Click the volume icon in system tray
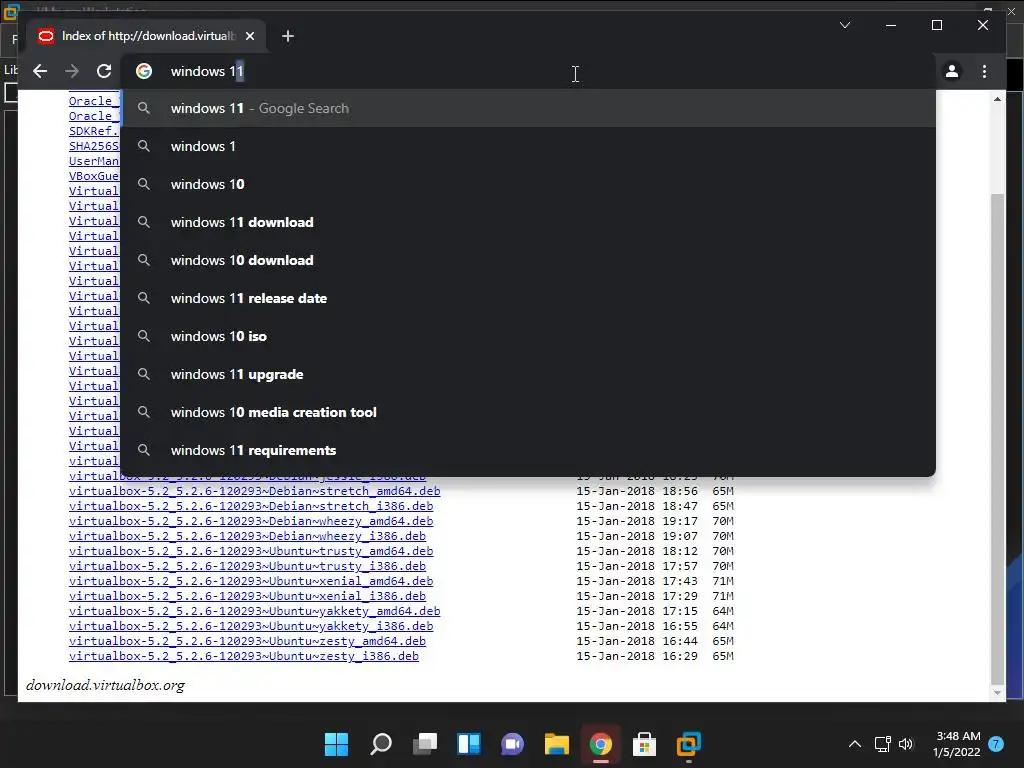The image size is (1024, 768). [x=906, y=744]
